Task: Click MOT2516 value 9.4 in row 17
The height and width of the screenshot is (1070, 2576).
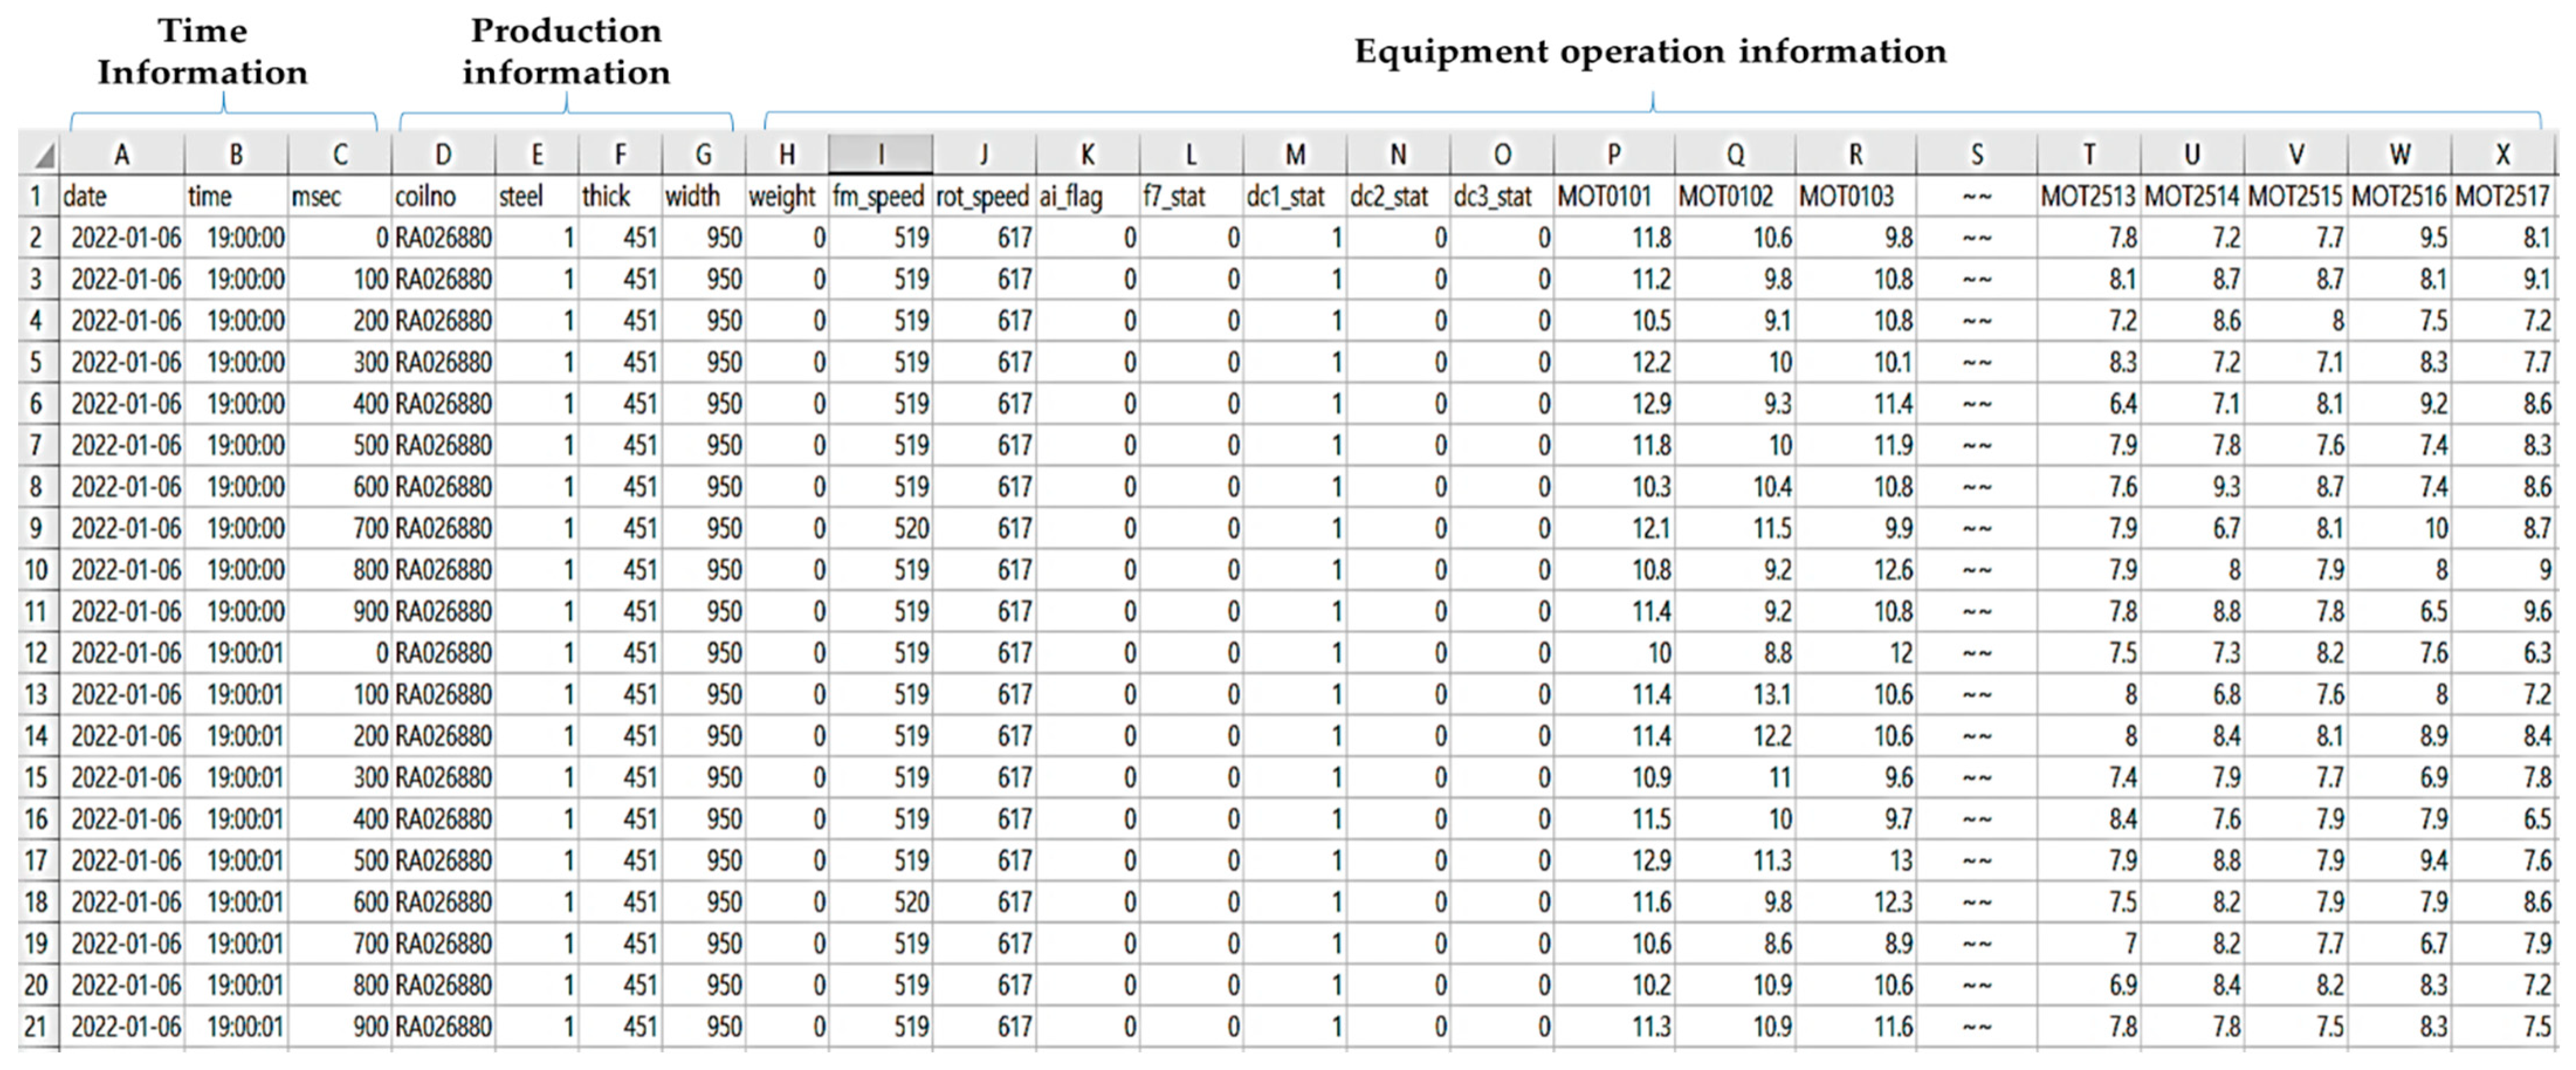Action: coord(2399,860)
